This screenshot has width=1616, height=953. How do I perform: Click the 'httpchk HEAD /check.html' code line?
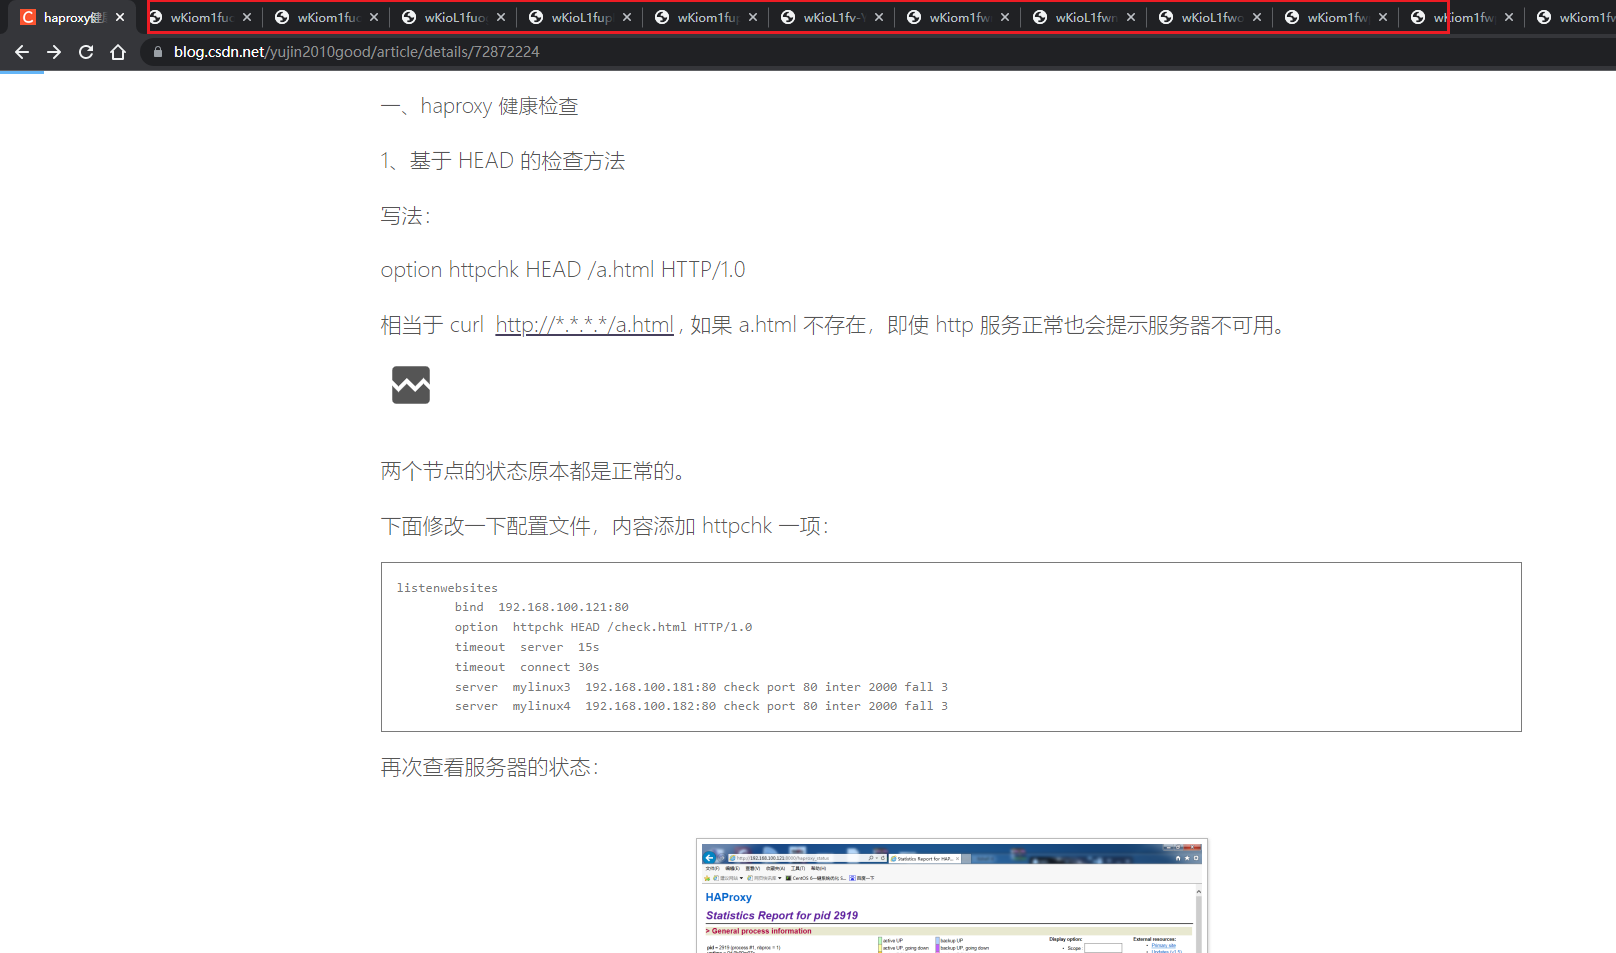tap(603, 627)
